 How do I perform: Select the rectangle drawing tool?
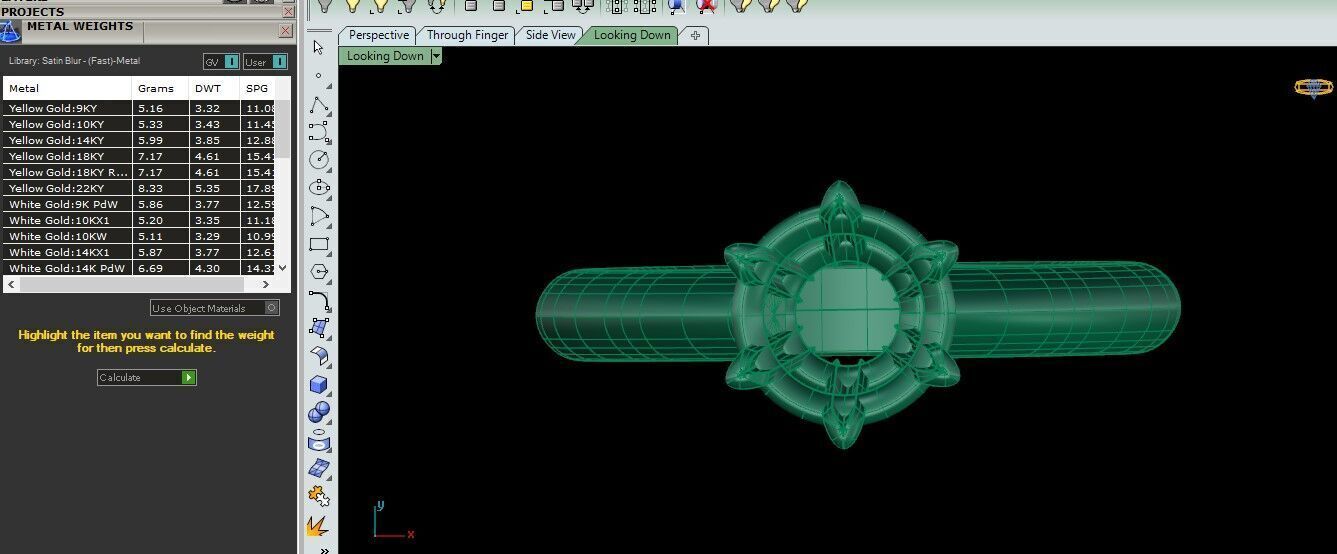[x=318, y=243]
